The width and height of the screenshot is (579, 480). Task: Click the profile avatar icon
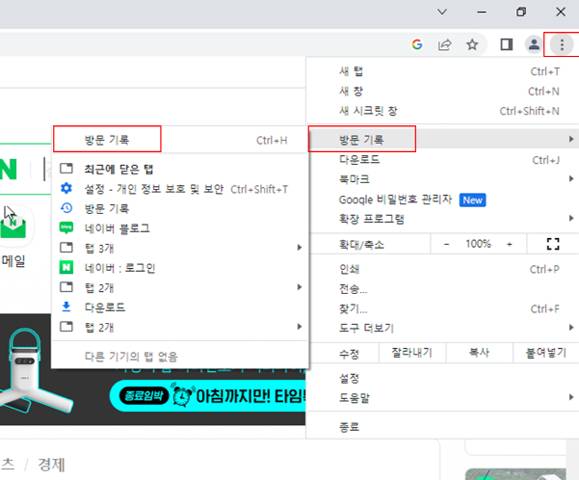pos(534,45)
